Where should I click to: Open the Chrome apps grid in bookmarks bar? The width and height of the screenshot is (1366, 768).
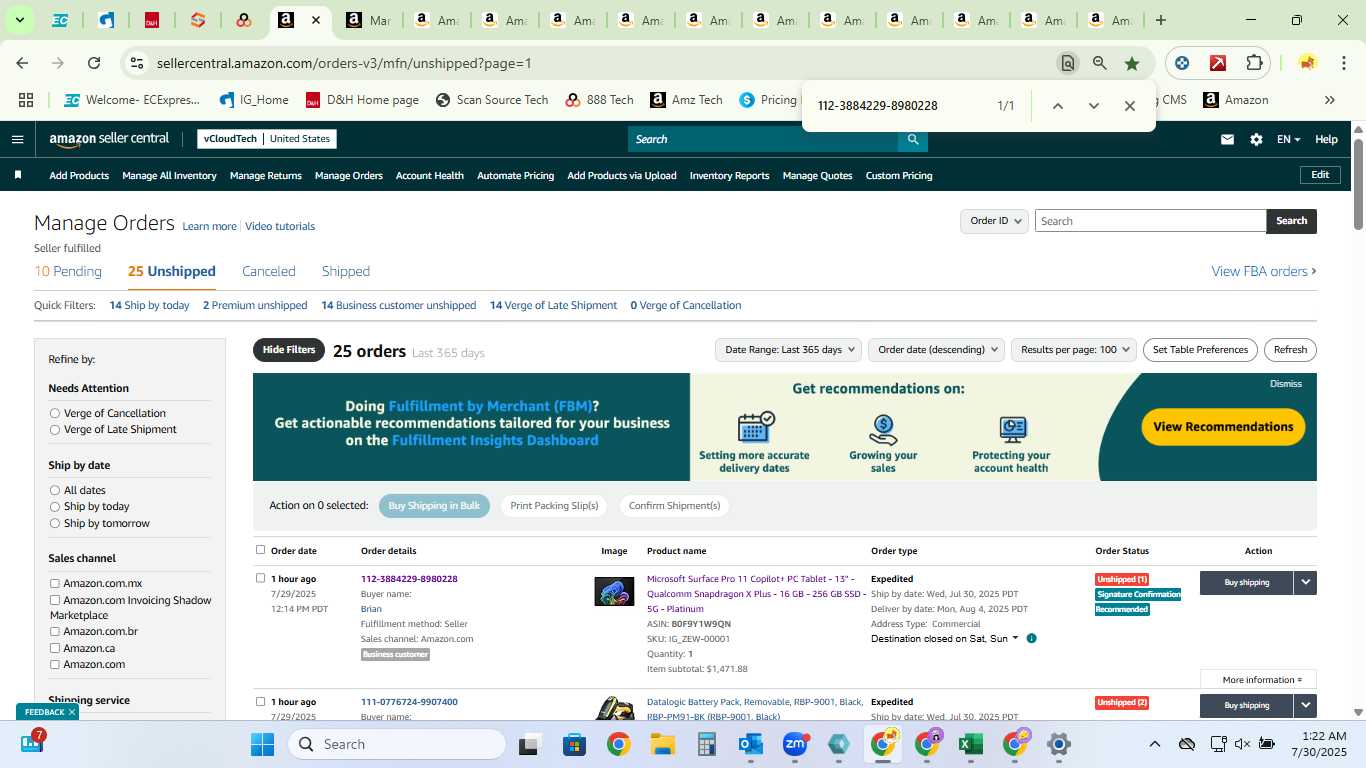click(x=26, y=100)
